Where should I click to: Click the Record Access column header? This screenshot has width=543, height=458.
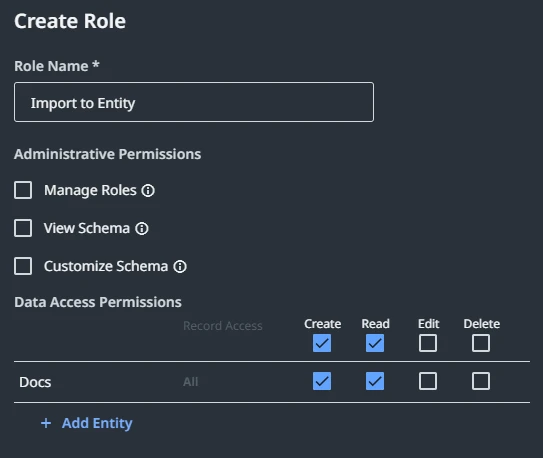223,326
